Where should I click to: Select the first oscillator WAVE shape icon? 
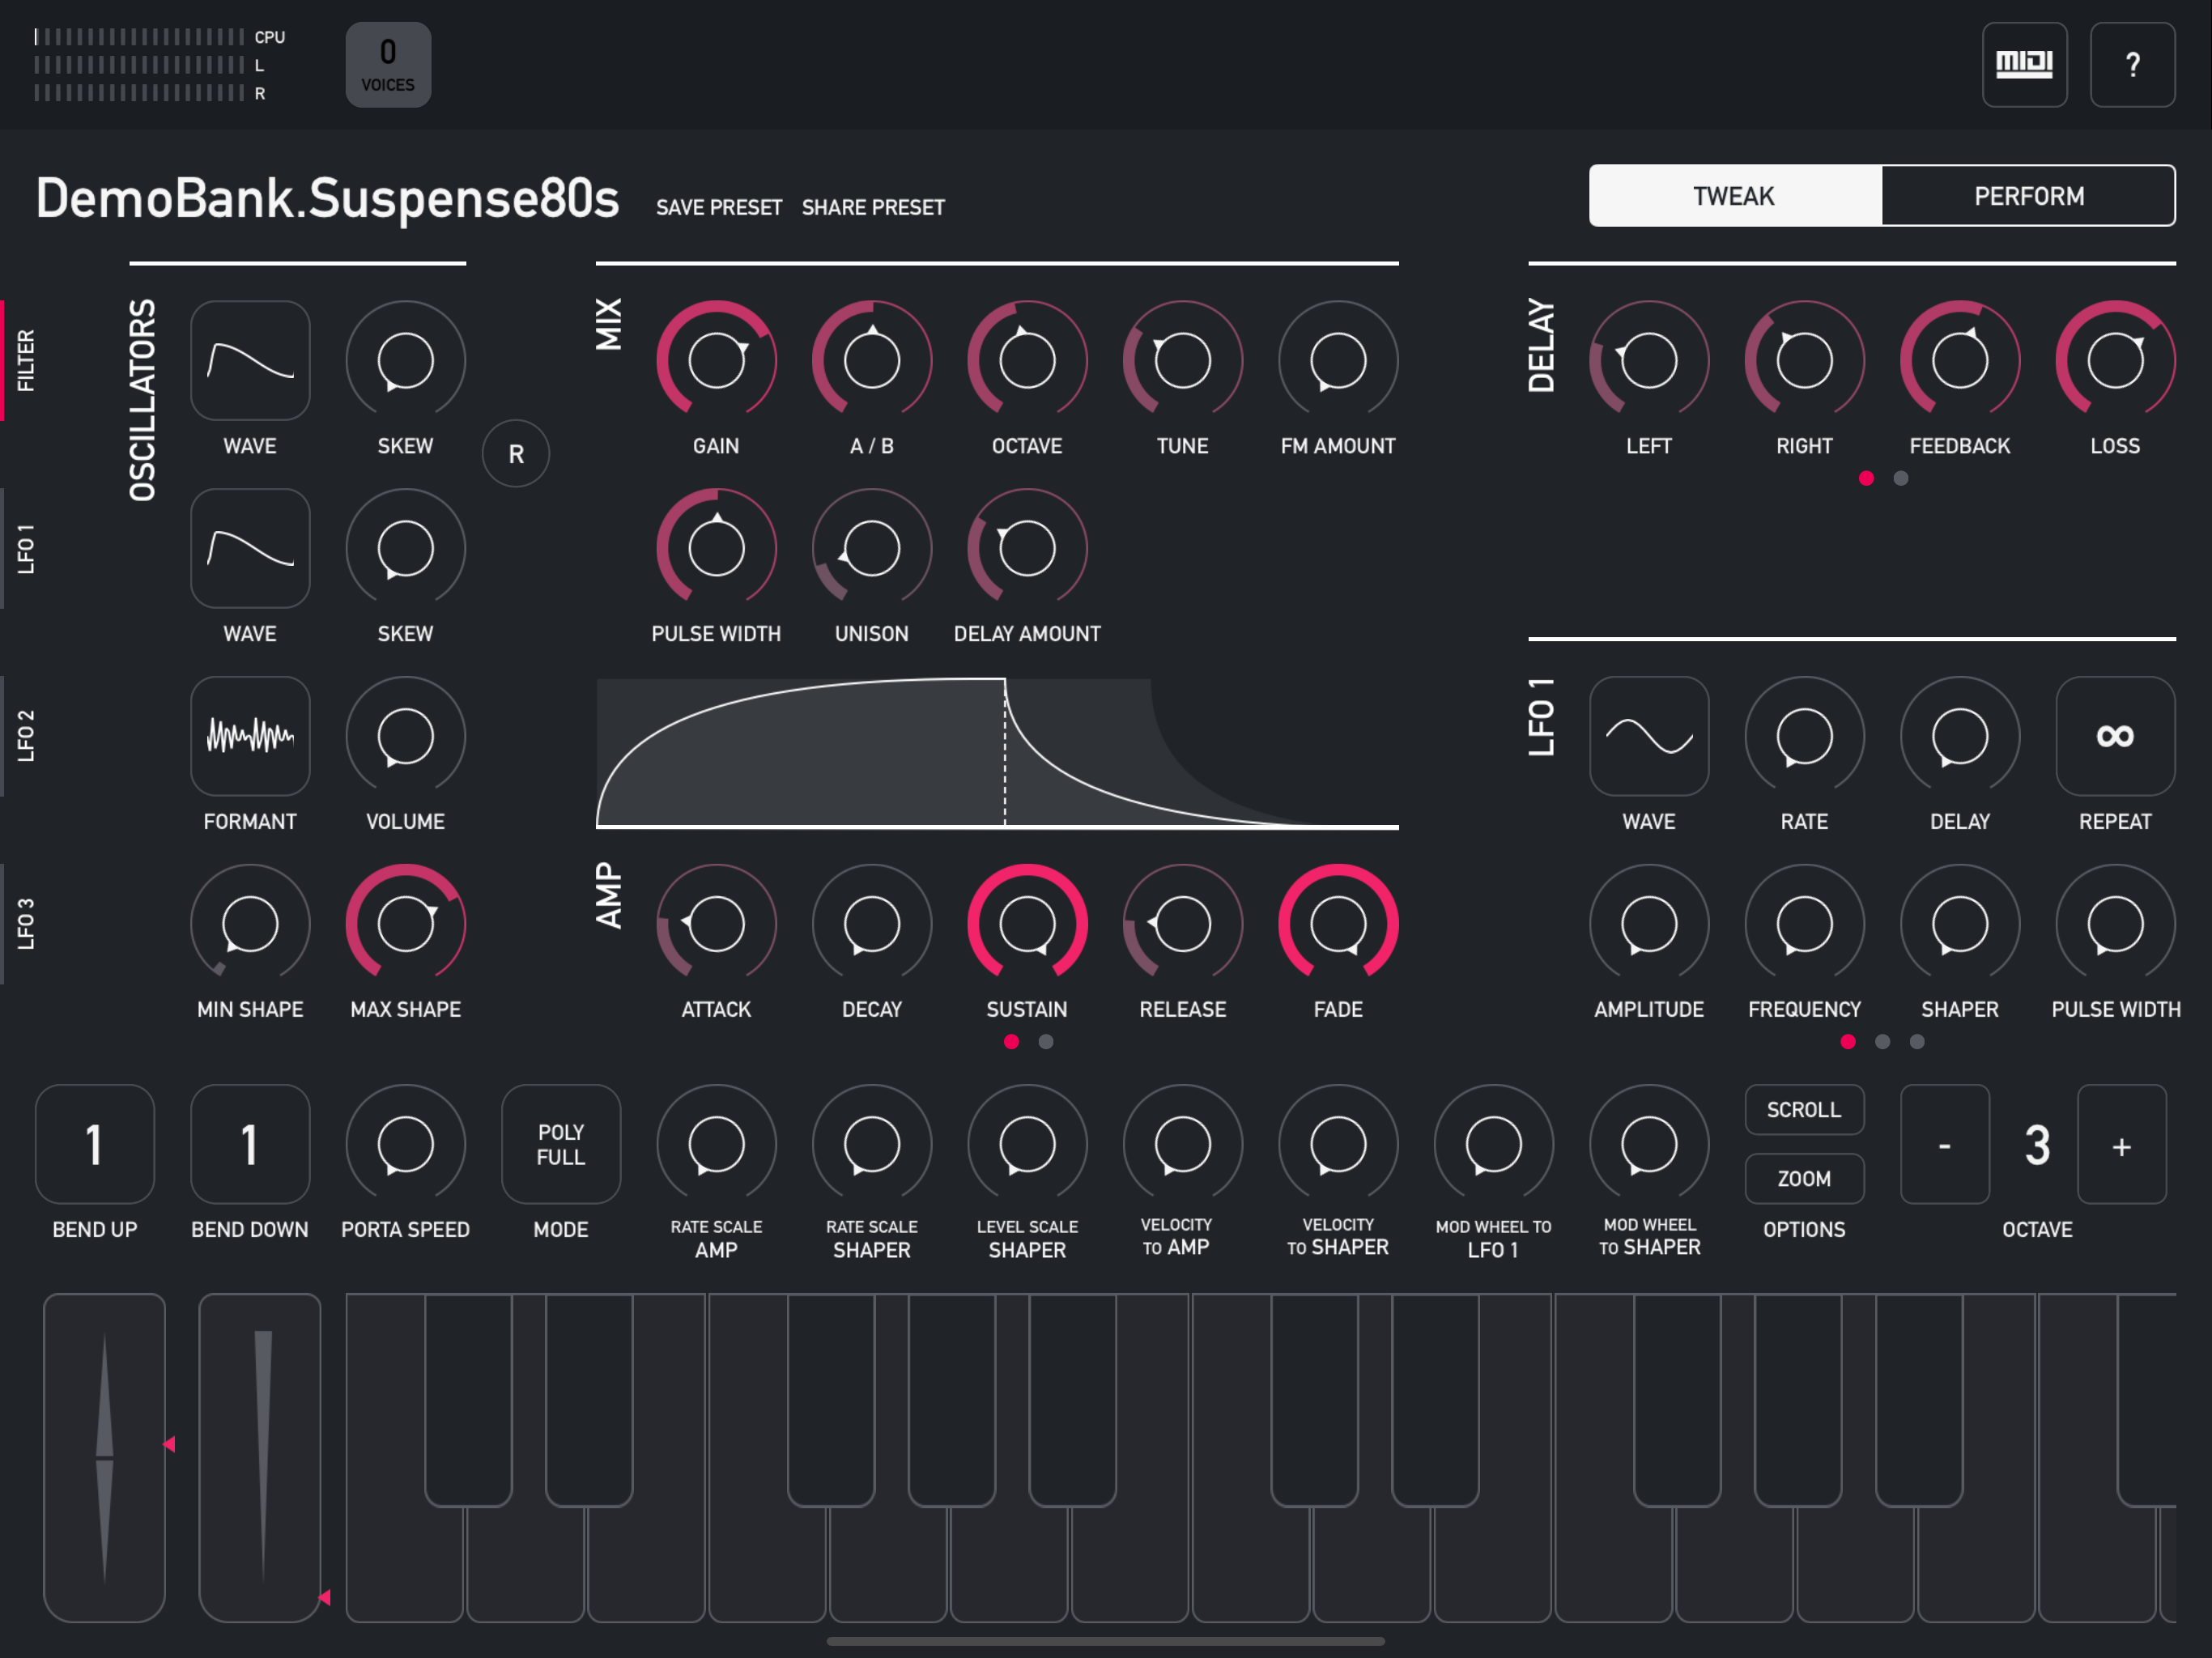click(x=250, y=360)
